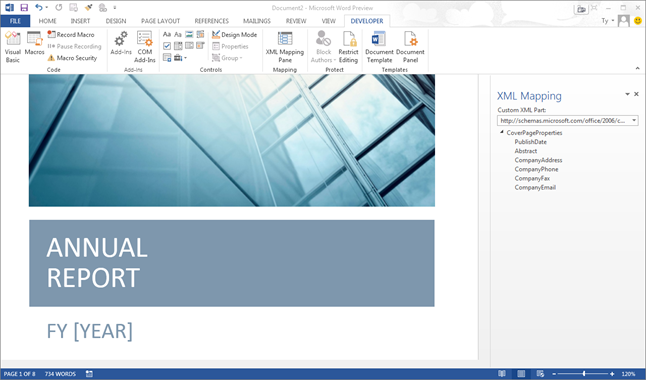
Task: Select PublishDate in XML tree
Action: tap(531, 142)
